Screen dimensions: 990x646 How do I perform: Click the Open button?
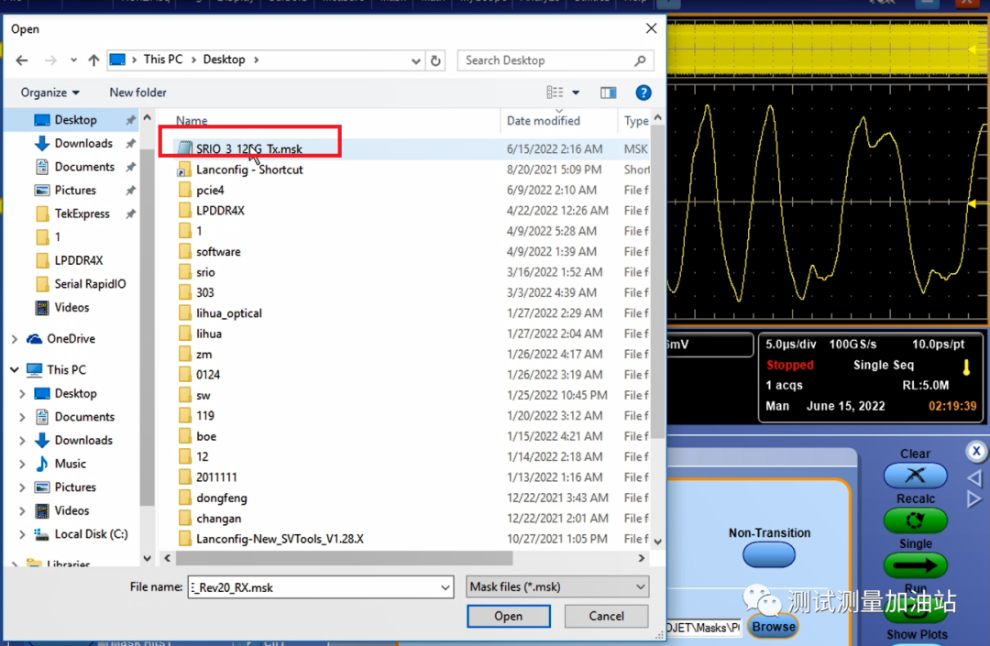pos(508,616)
